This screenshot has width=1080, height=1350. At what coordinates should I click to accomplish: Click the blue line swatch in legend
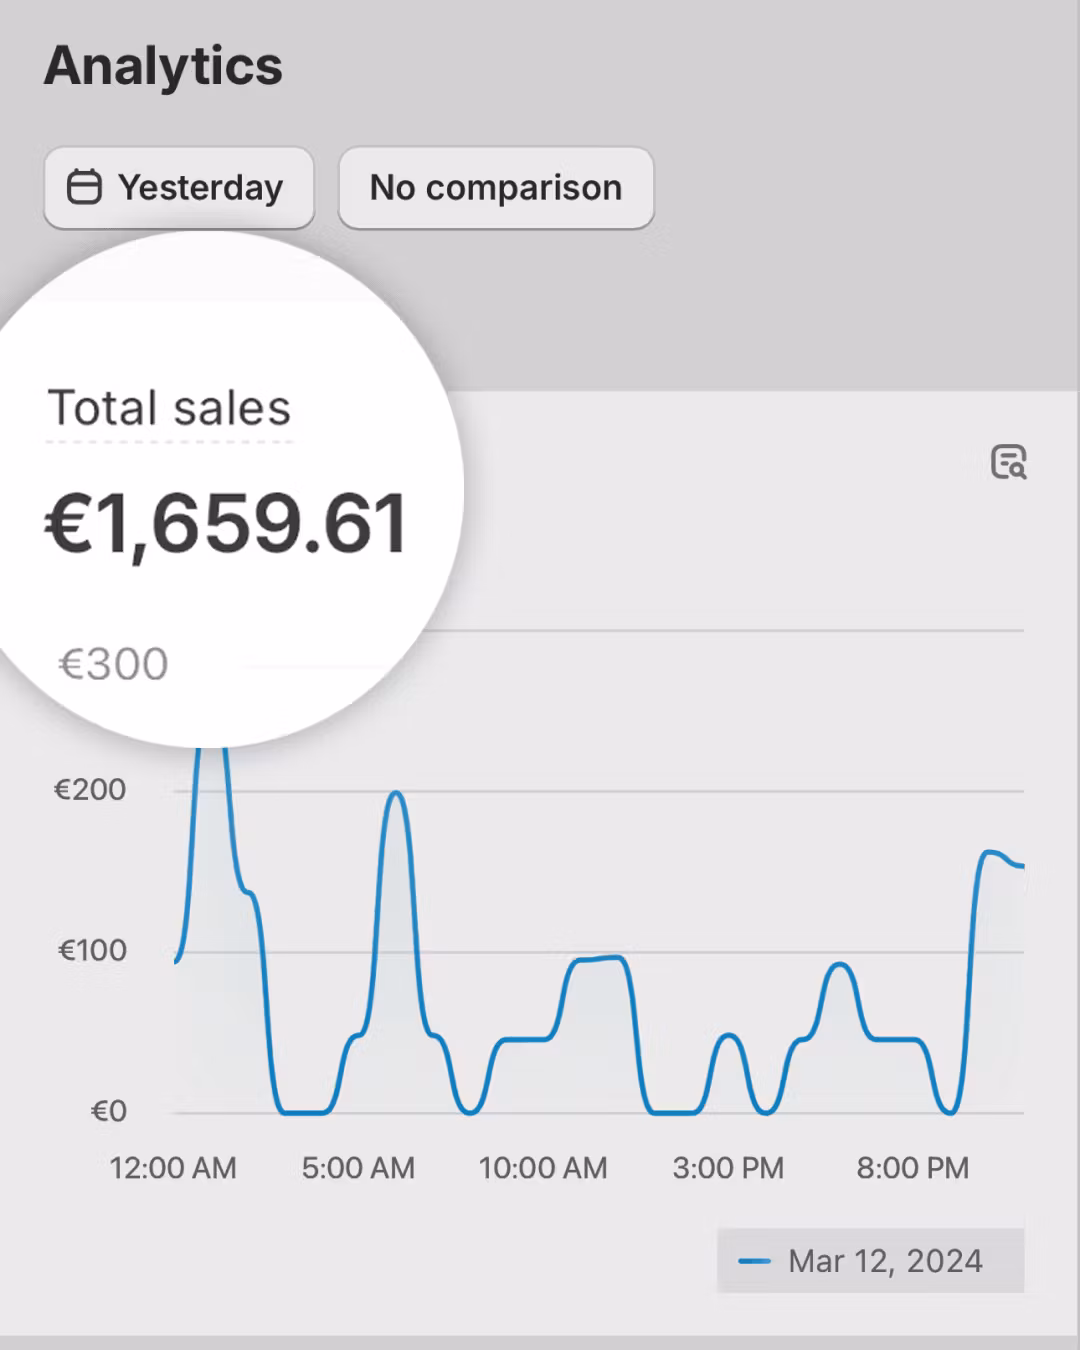click(x=754, y=1262)
